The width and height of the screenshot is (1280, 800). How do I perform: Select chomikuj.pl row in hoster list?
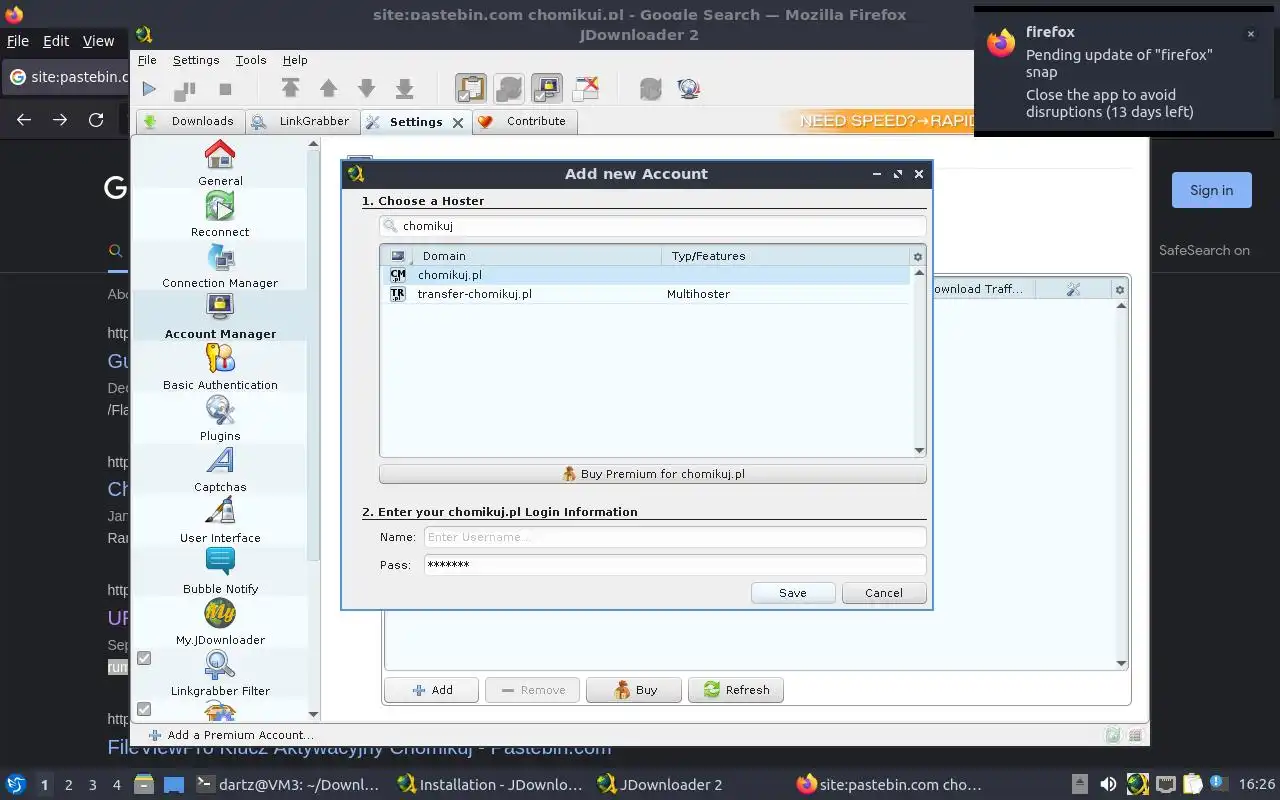coord(646,275)
